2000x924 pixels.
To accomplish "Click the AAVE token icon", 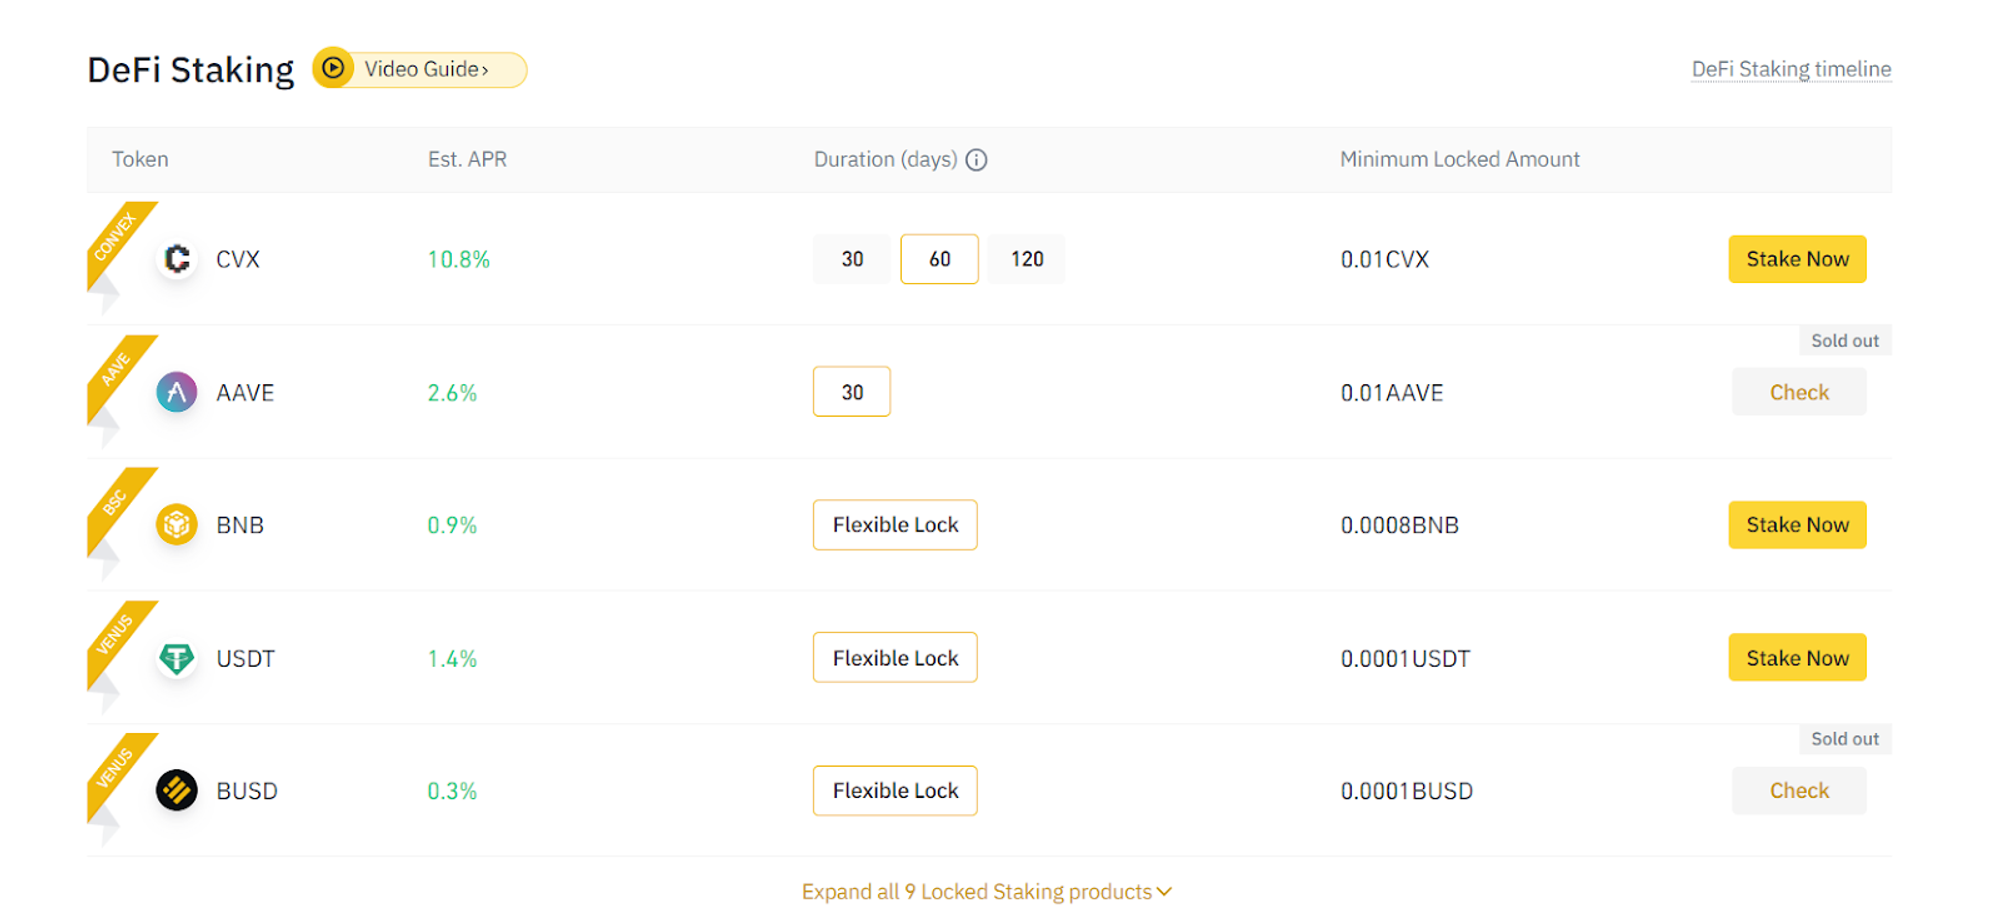I will pos(176,392).
